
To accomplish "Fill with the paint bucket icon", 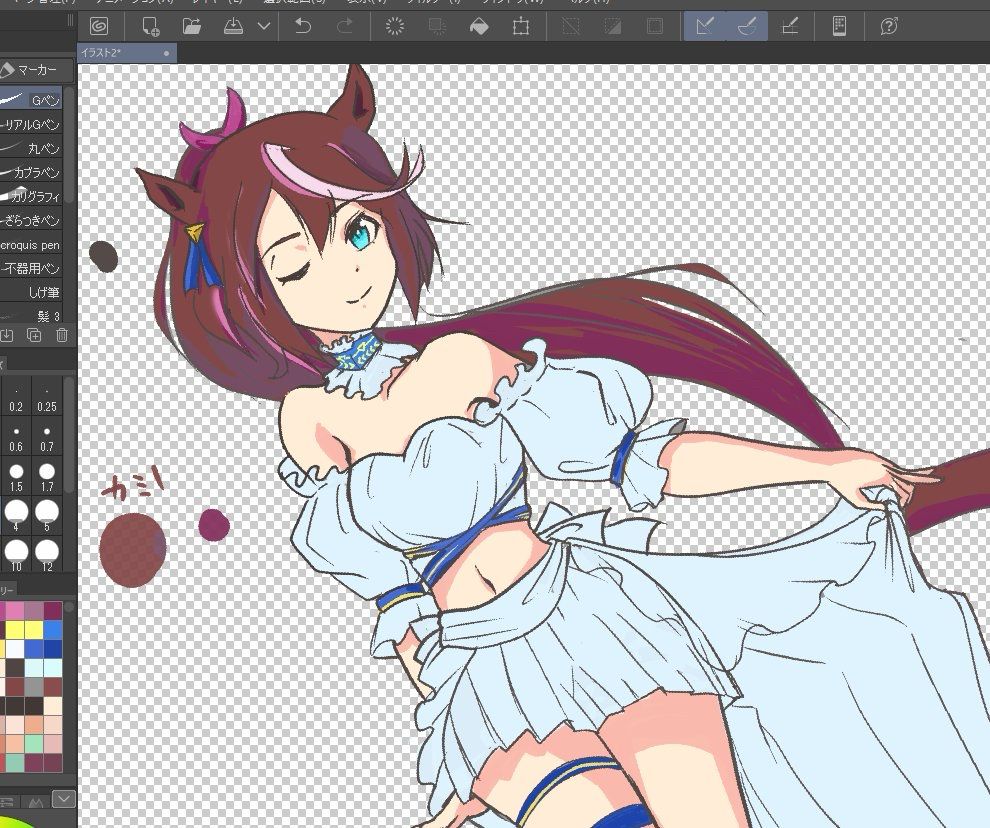I will tap(479, 27).
